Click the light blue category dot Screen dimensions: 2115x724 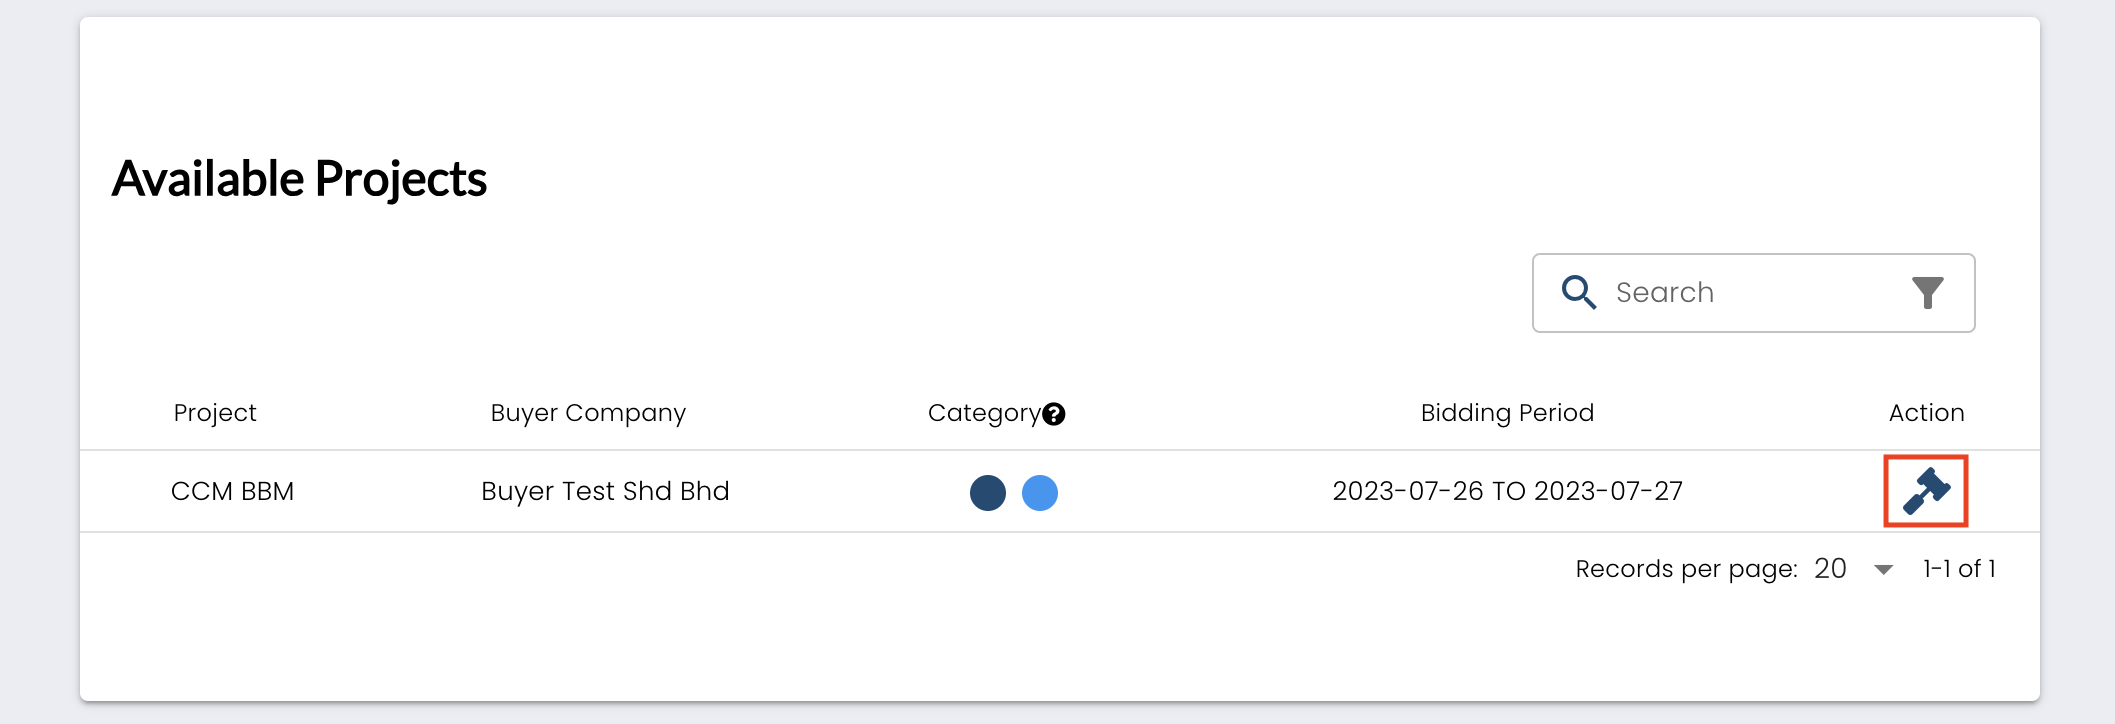pyautogui.click(x=1040, y=493)
